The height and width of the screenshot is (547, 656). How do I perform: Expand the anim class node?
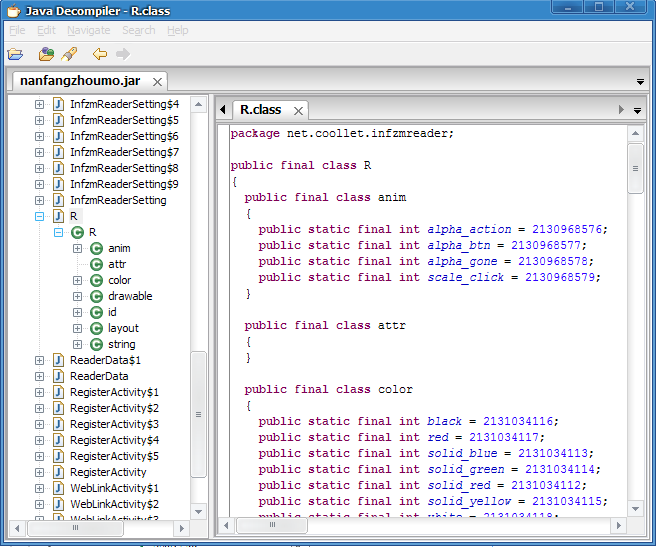coord(77,249)
